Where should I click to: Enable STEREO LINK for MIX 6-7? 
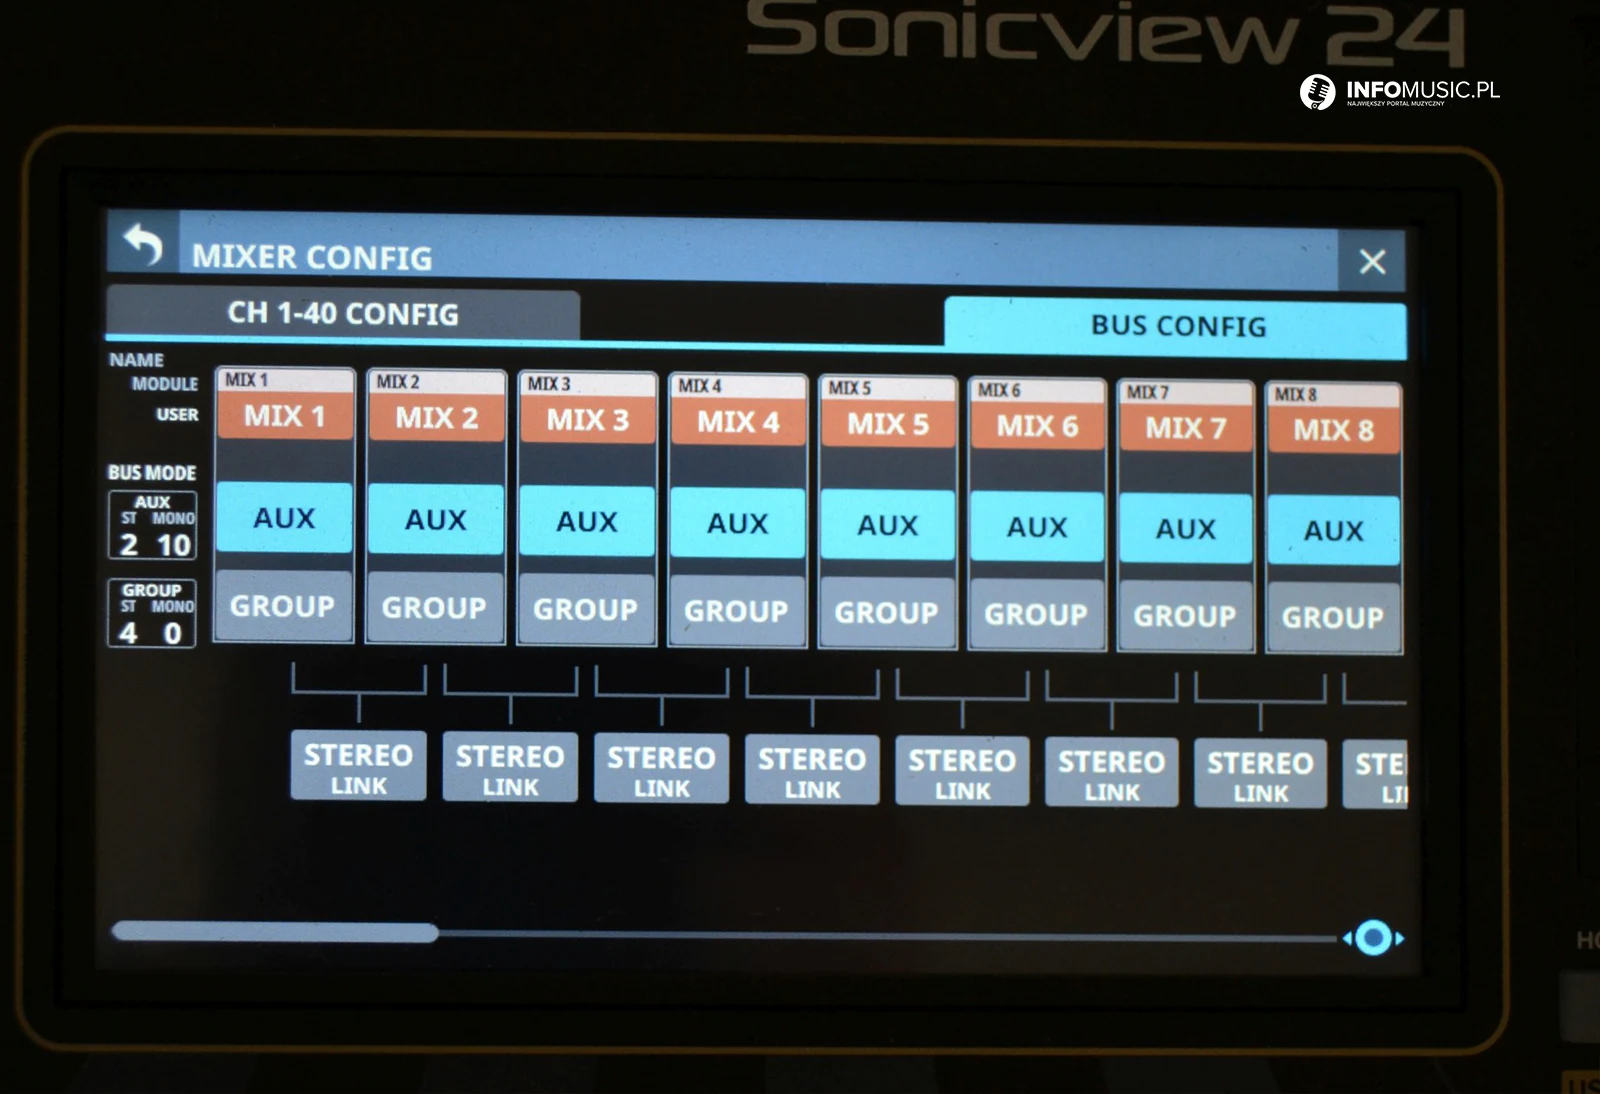coord(1112,773)
